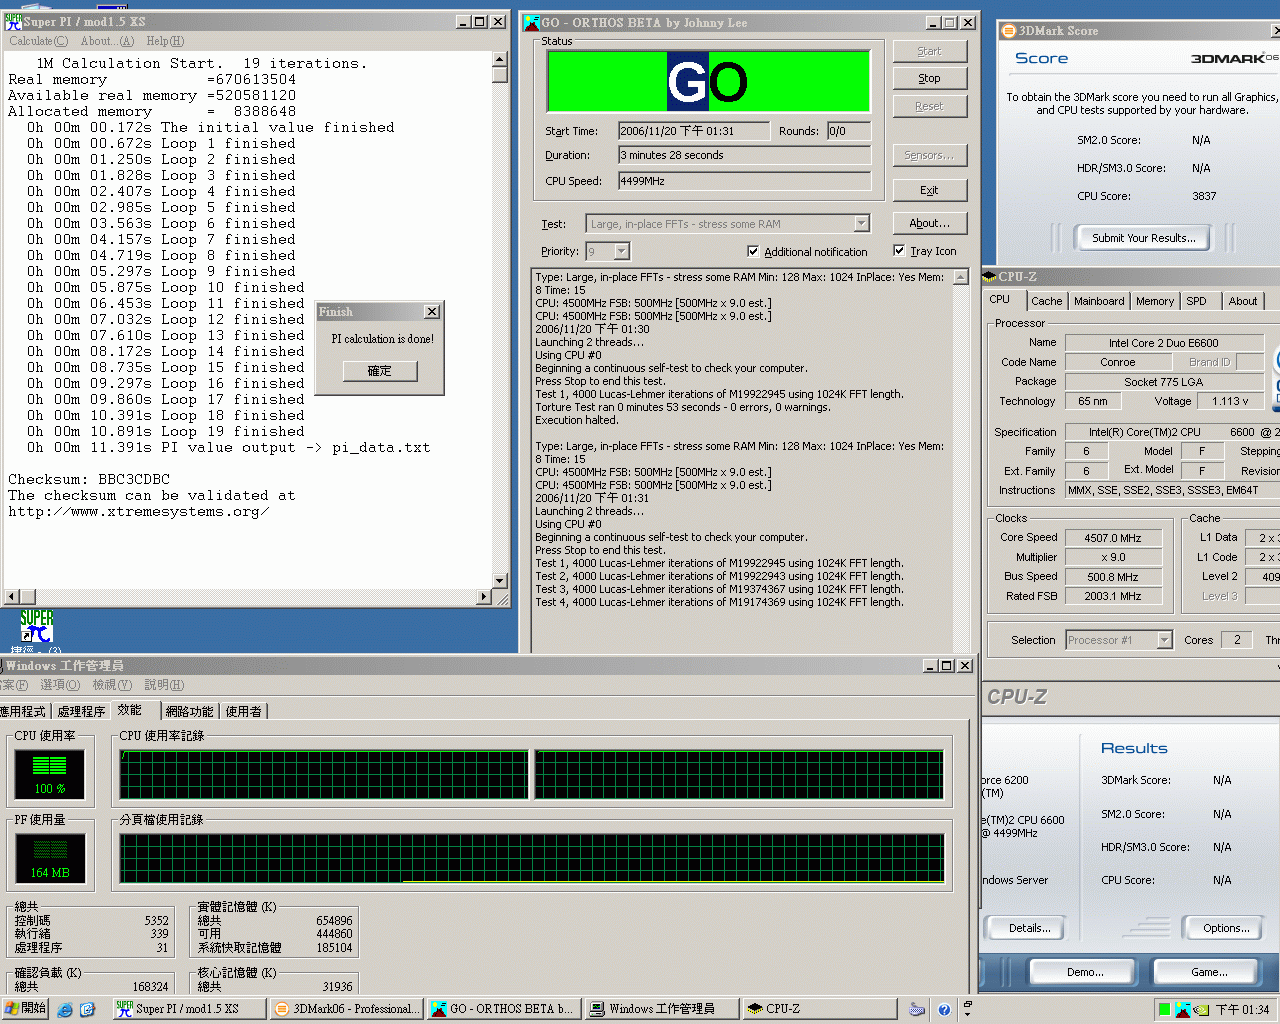Click the system clock showing 下午 01:34
Viewport: 1280px width, 1024px height.
point(1242,1010)
